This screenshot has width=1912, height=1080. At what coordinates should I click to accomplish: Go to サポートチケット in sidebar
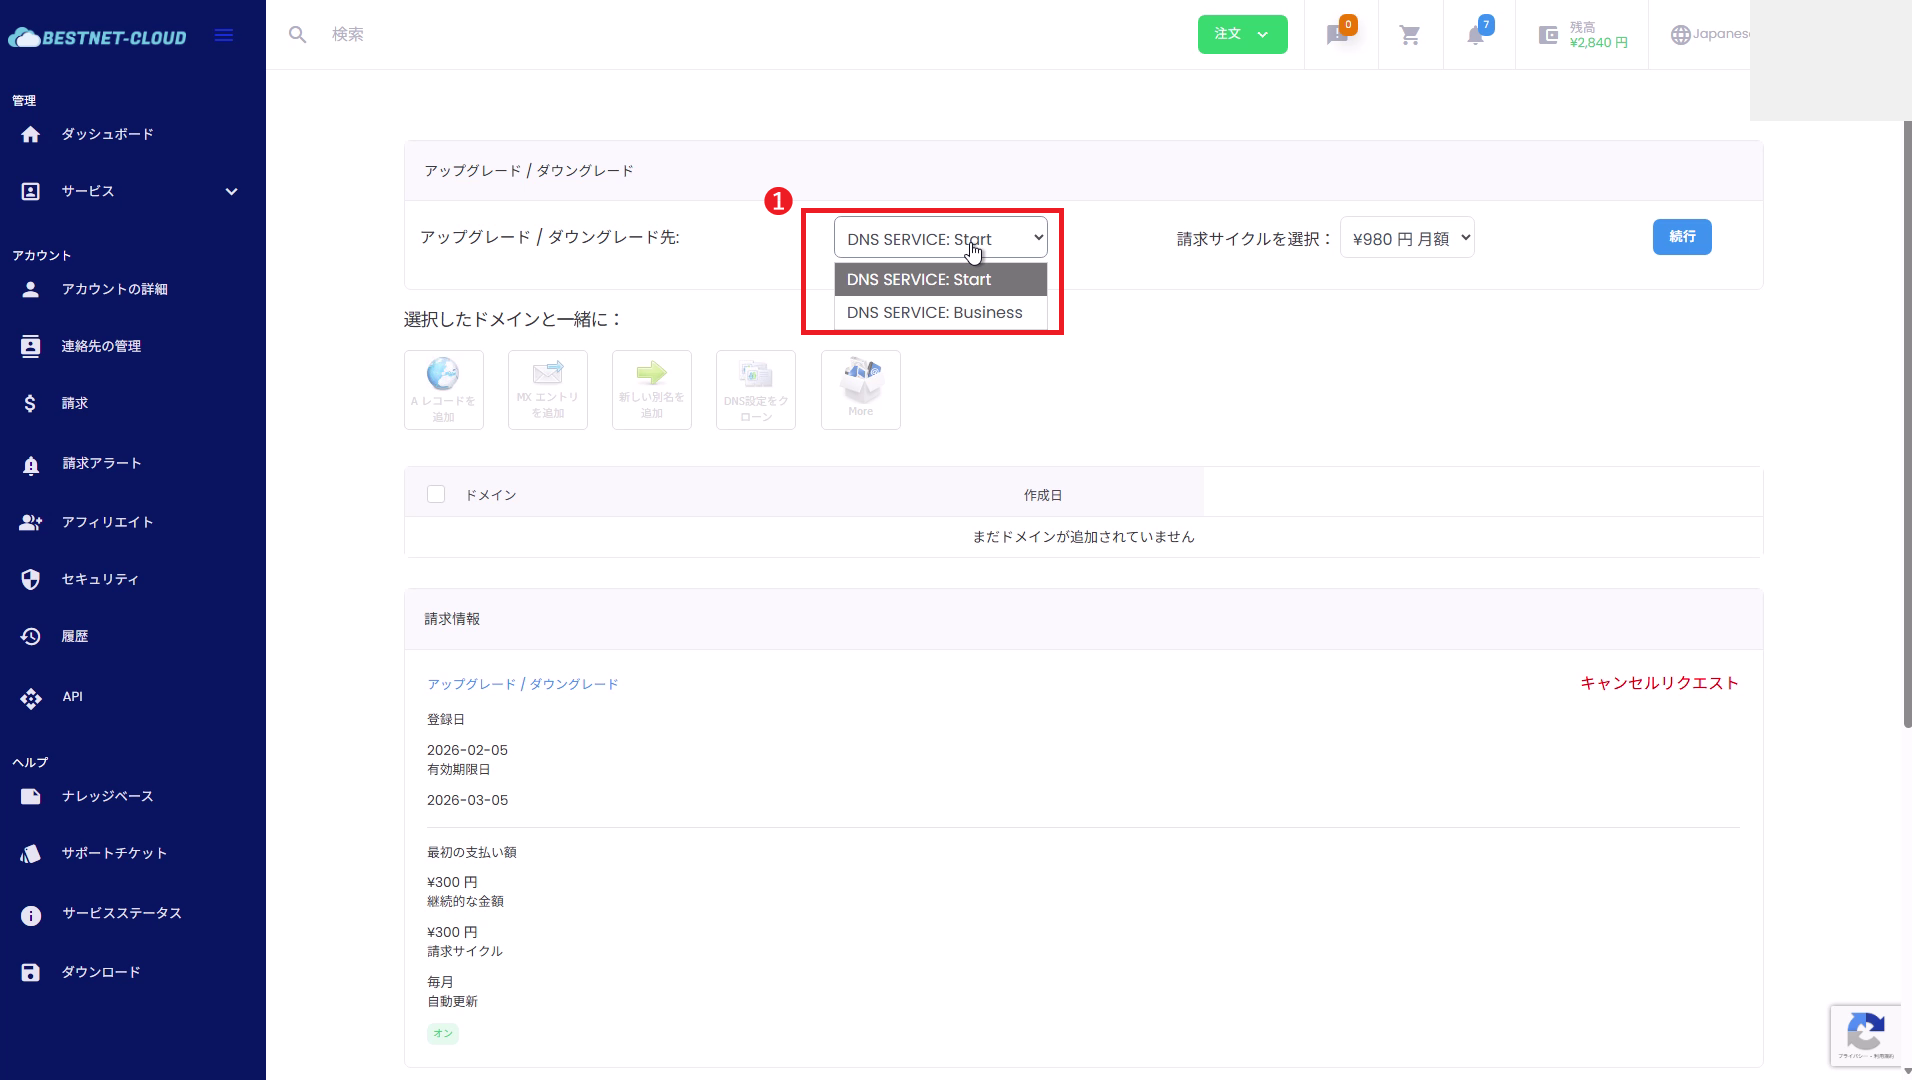pos(114,853)
